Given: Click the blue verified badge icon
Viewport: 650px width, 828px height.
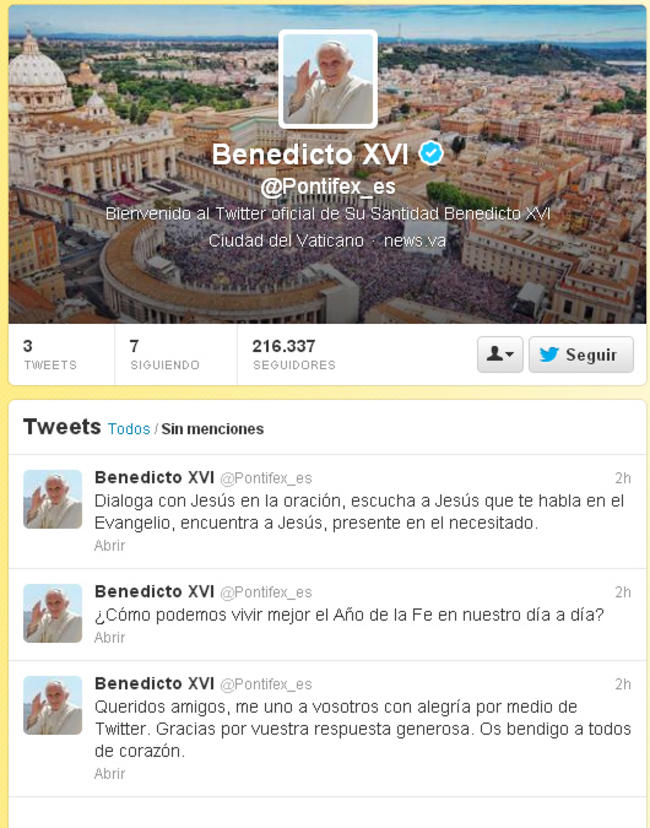Looking at the screenshot, I should coord(431,153).
